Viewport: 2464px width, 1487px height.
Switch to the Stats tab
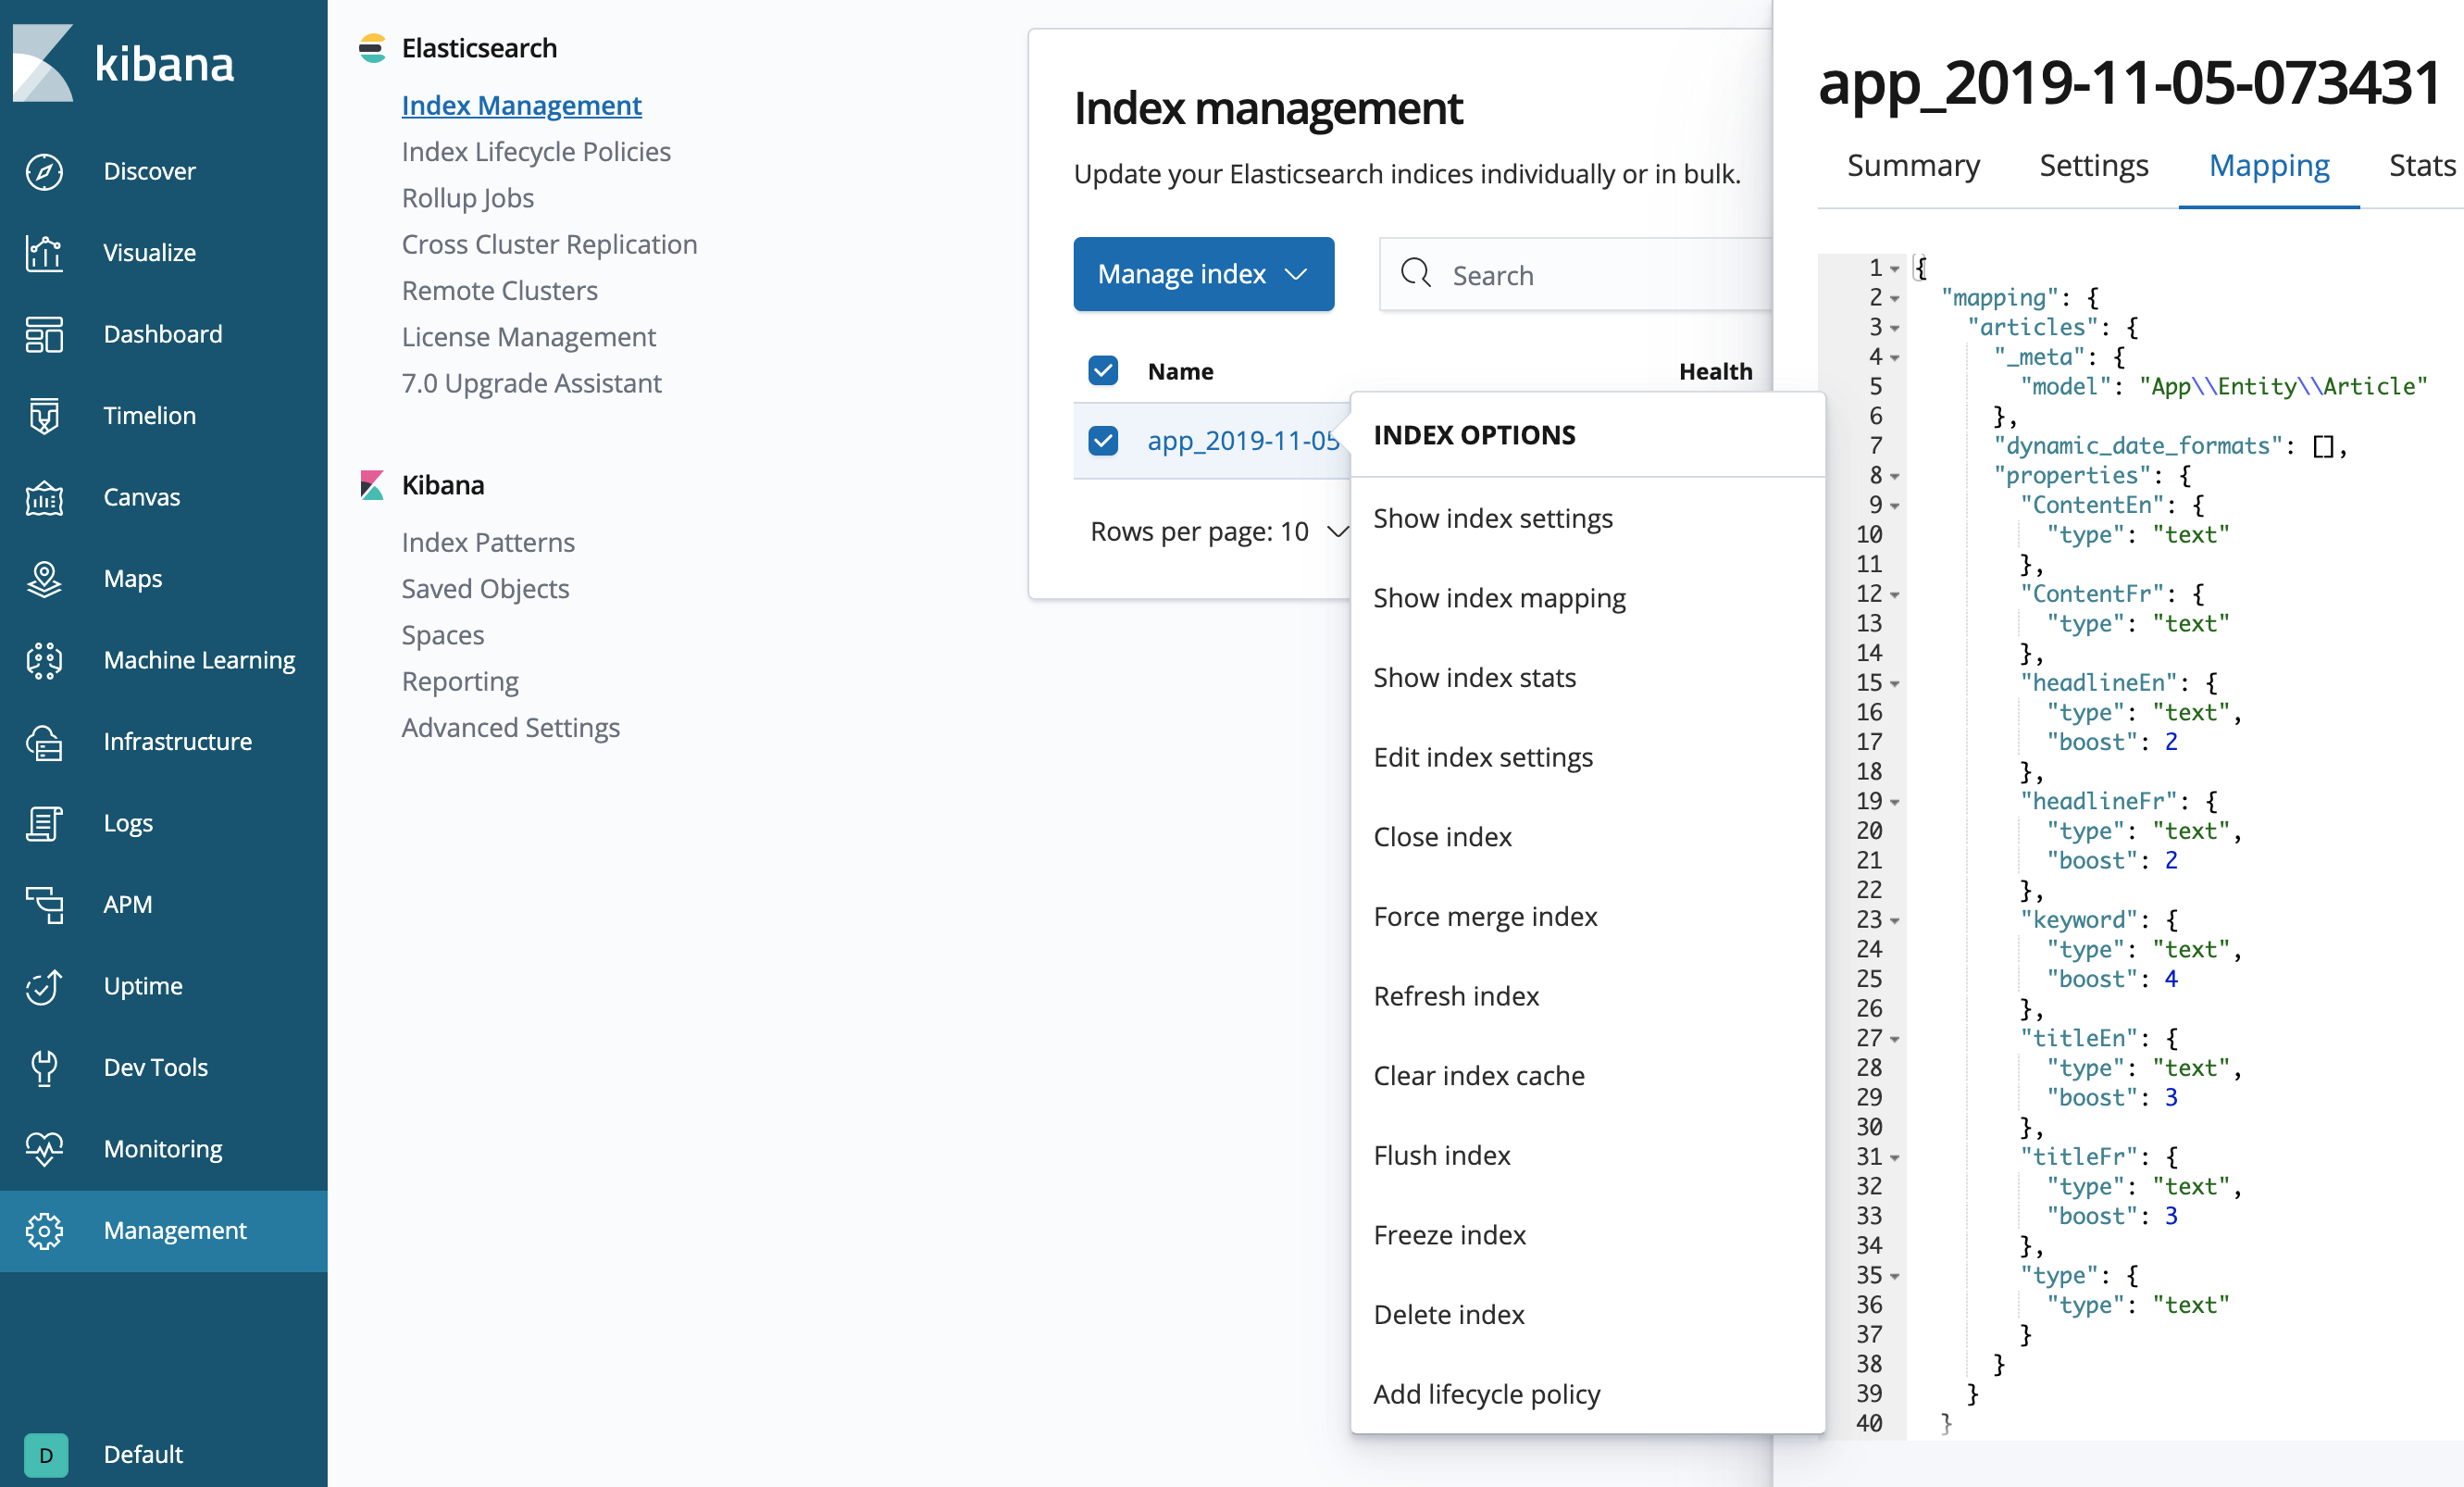click(x=2422, y=165)
